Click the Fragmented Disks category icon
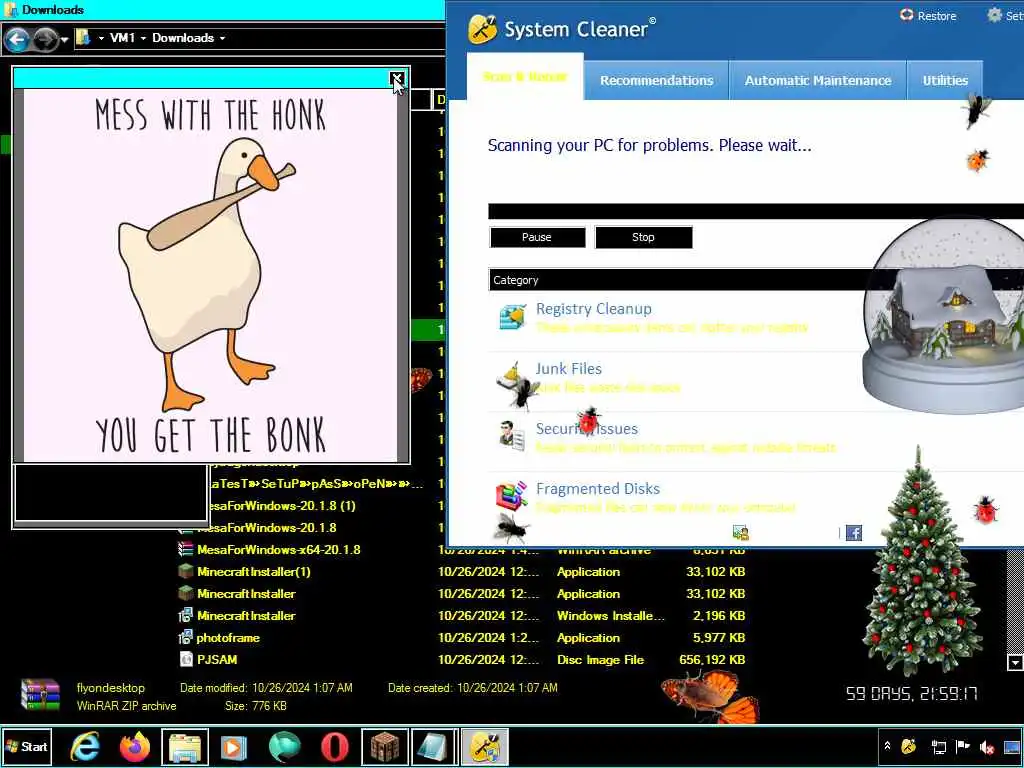1024x768 pixels. [x=511, y=496]
